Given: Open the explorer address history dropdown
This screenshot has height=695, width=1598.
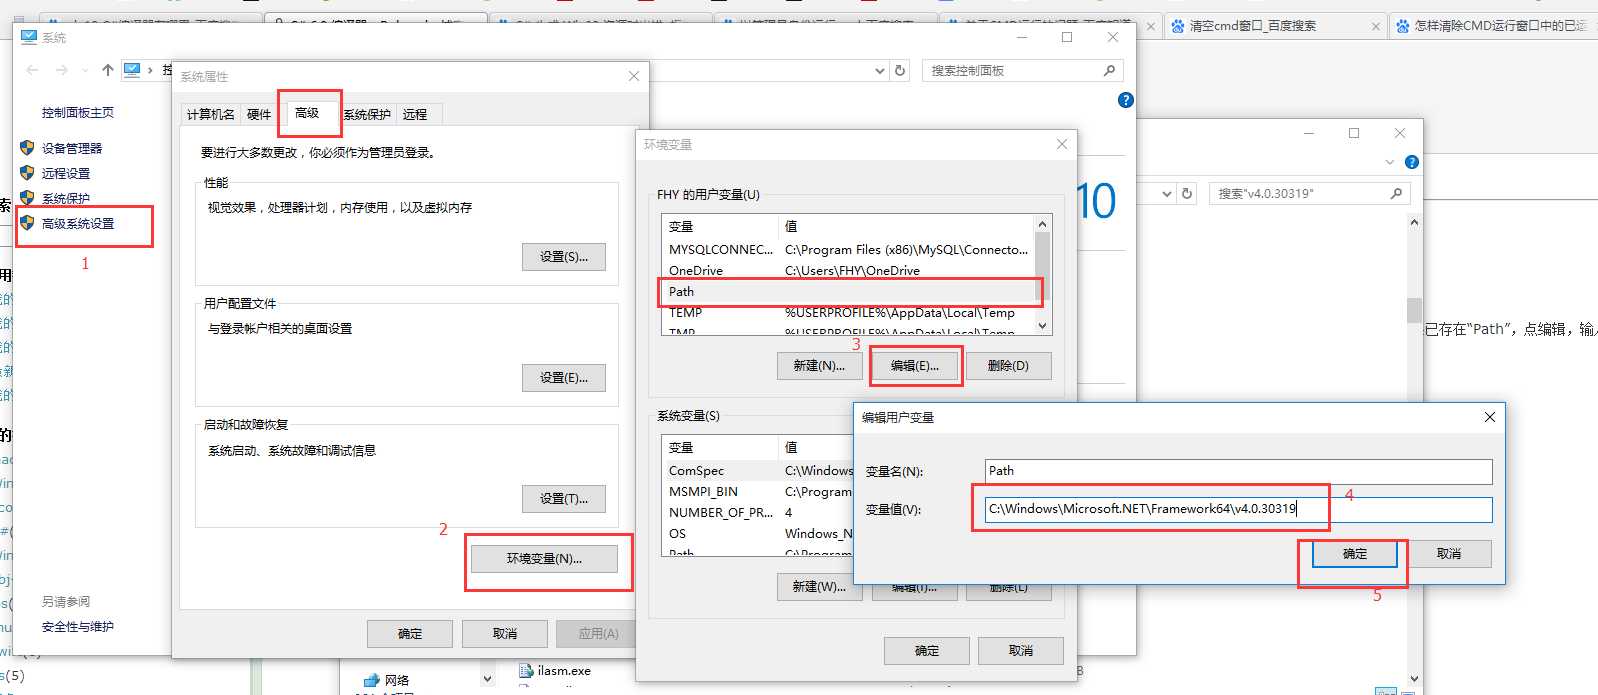Looking at the screenshot, I should (x=1167, y=194).
